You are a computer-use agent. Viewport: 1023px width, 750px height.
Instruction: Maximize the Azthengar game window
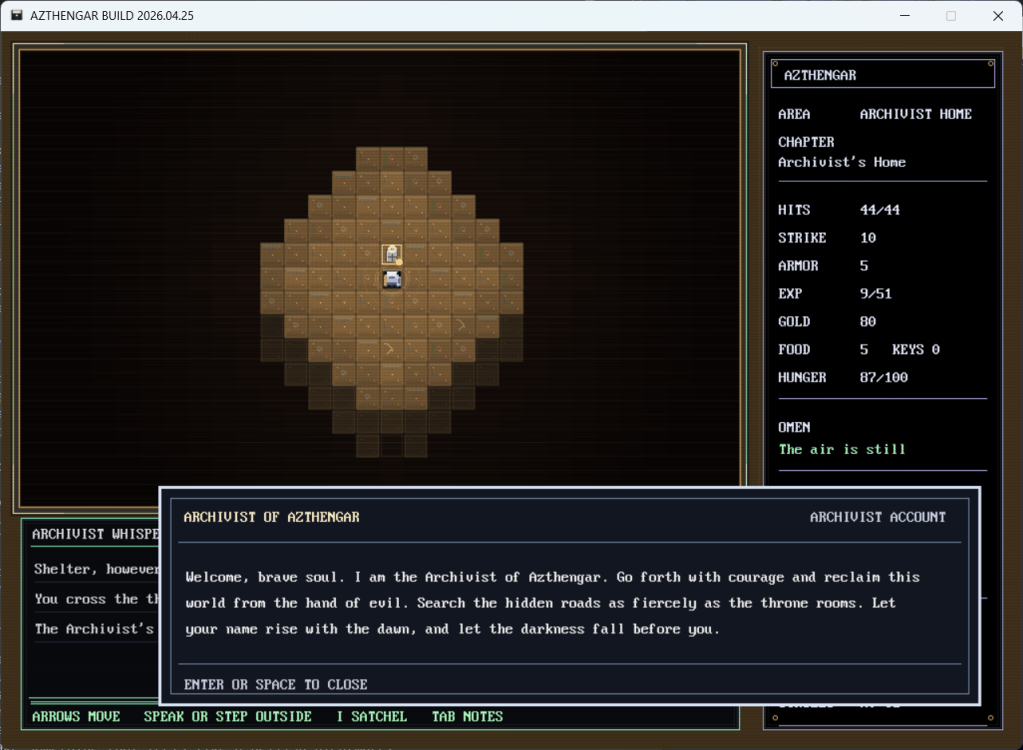(x=951, y=16)
